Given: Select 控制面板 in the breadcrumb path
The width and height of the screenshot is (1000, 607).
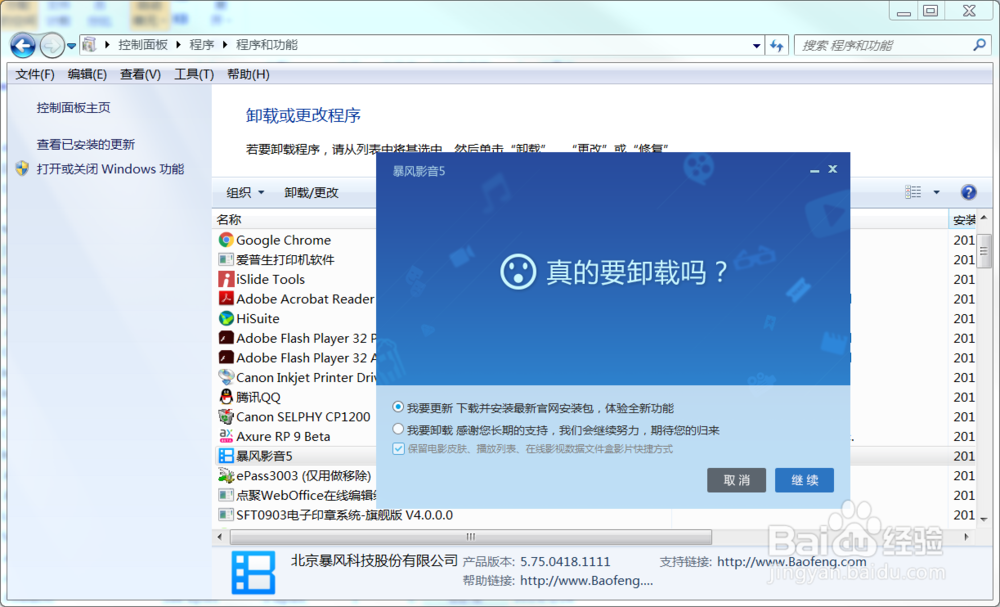Looking at the screenshot, I should coord(143,45).
